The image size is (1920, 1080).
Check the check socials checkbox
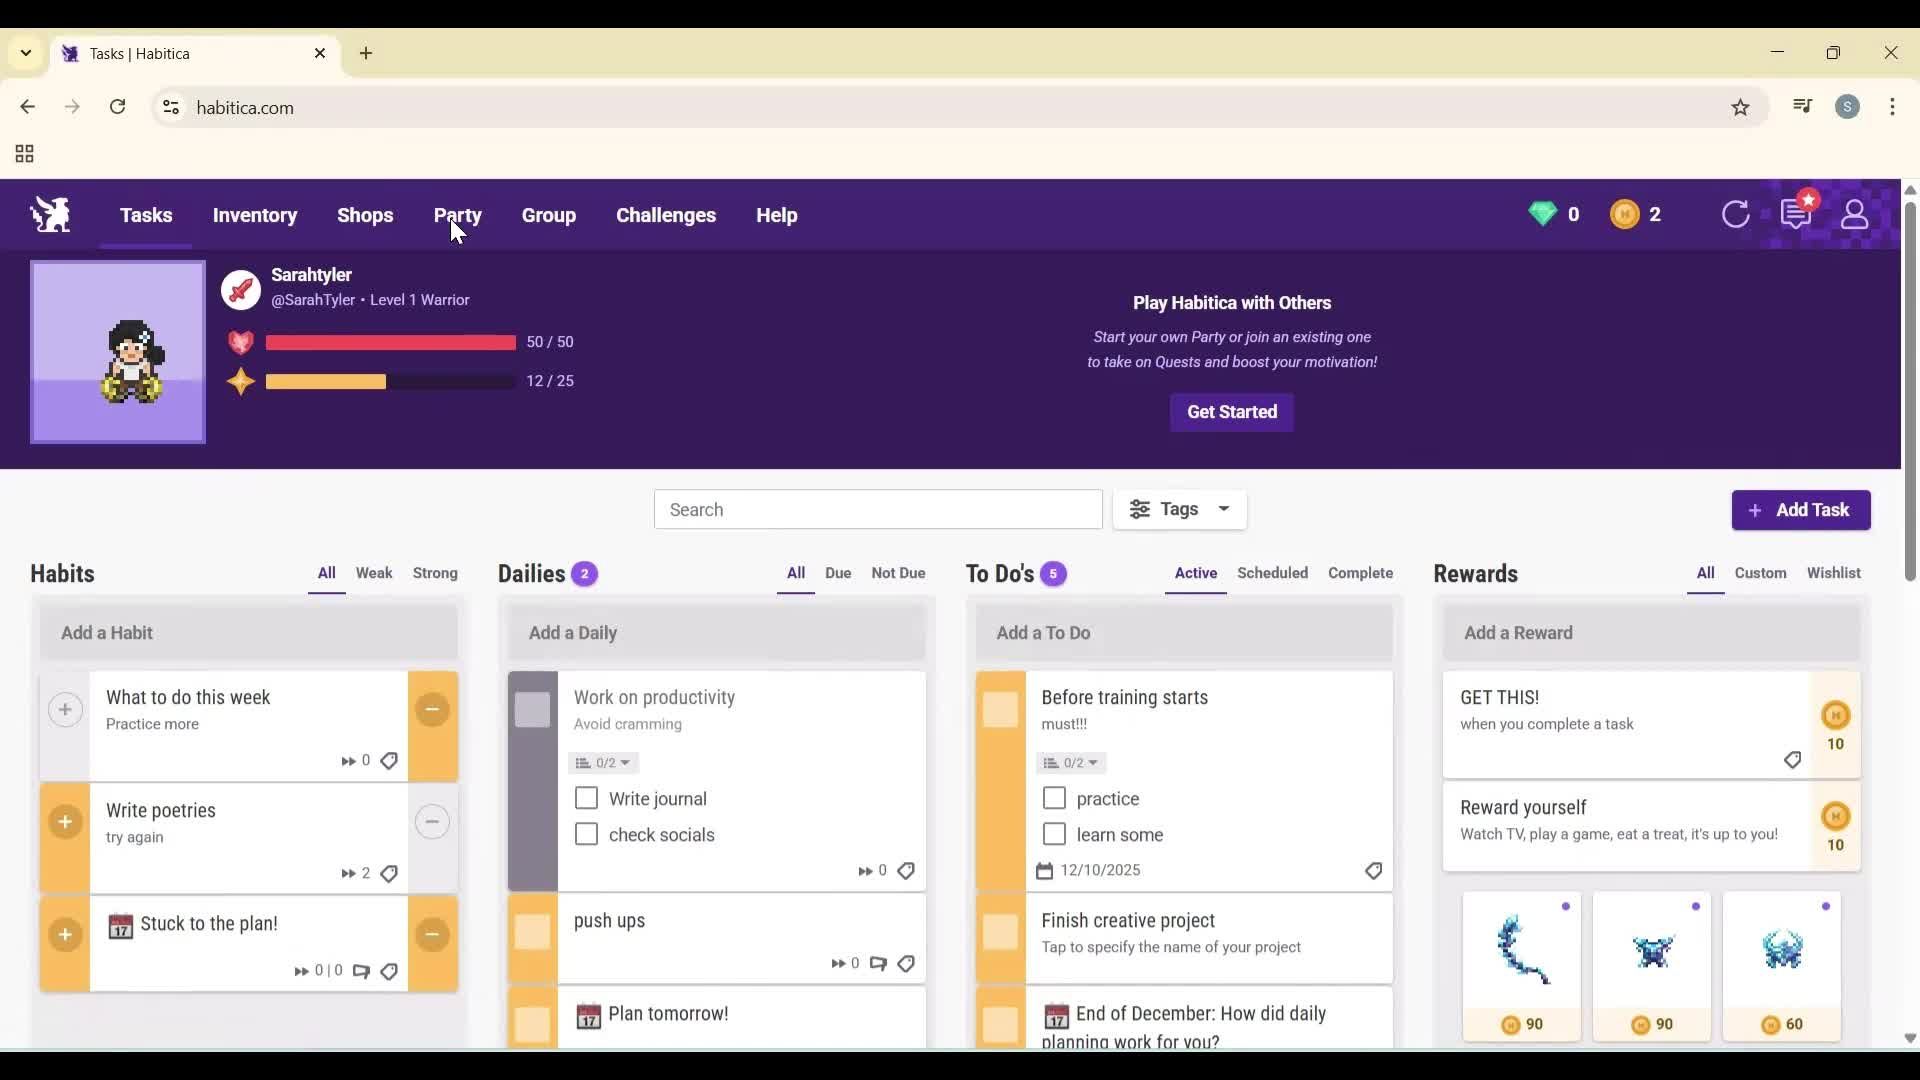[585, 834]
